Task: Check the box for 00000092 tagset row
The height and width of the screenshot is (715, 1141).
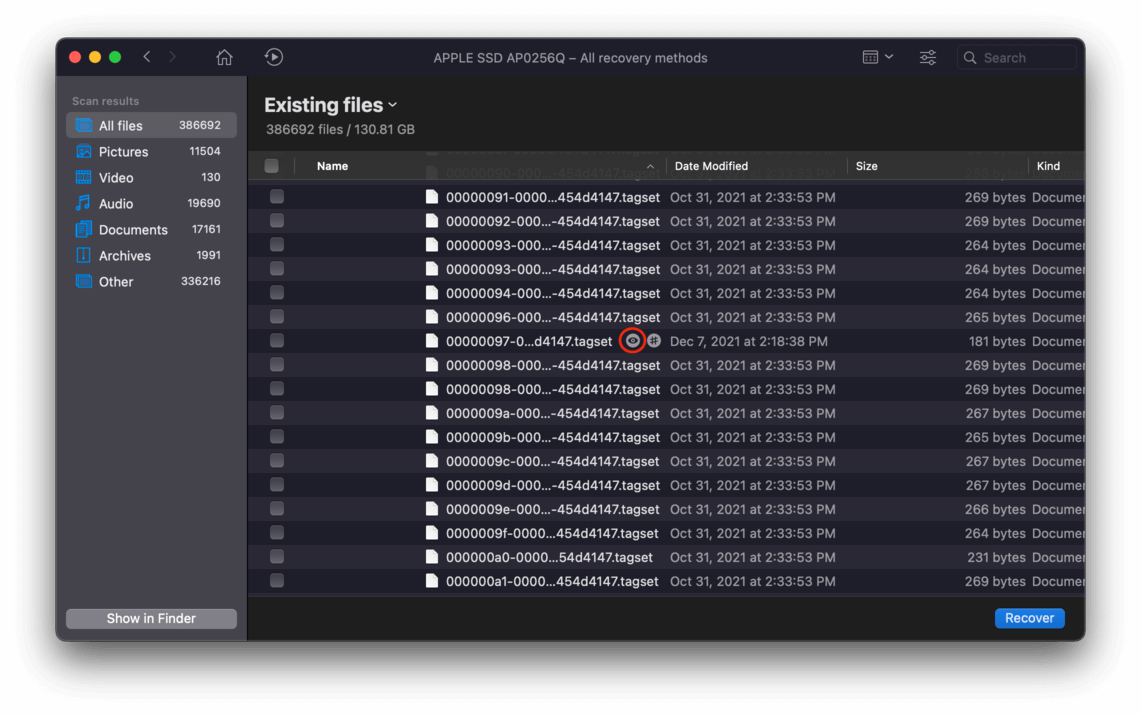Action: [277, 220]
